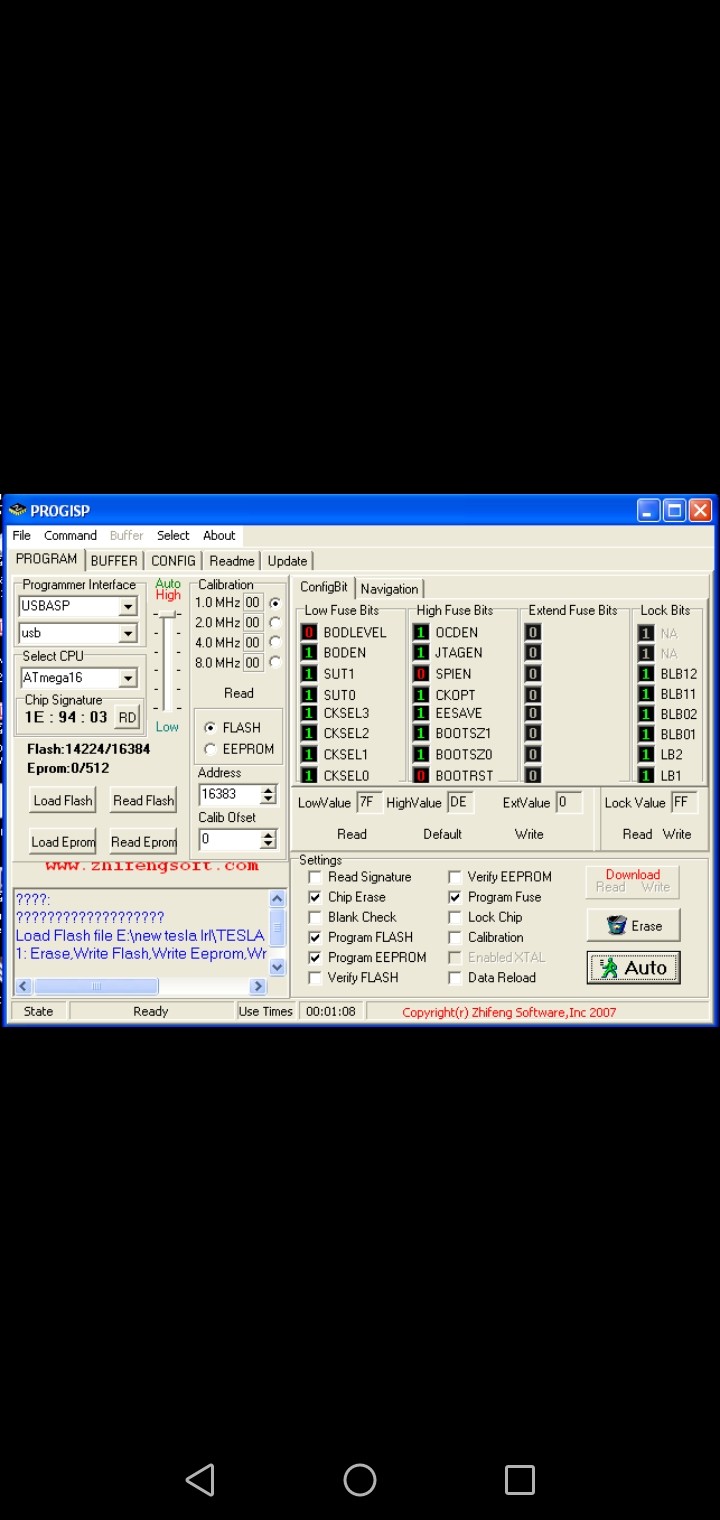Toggle the JTAGEN fuse bit
Viewport: 720px width, 1520px height.
421,653
